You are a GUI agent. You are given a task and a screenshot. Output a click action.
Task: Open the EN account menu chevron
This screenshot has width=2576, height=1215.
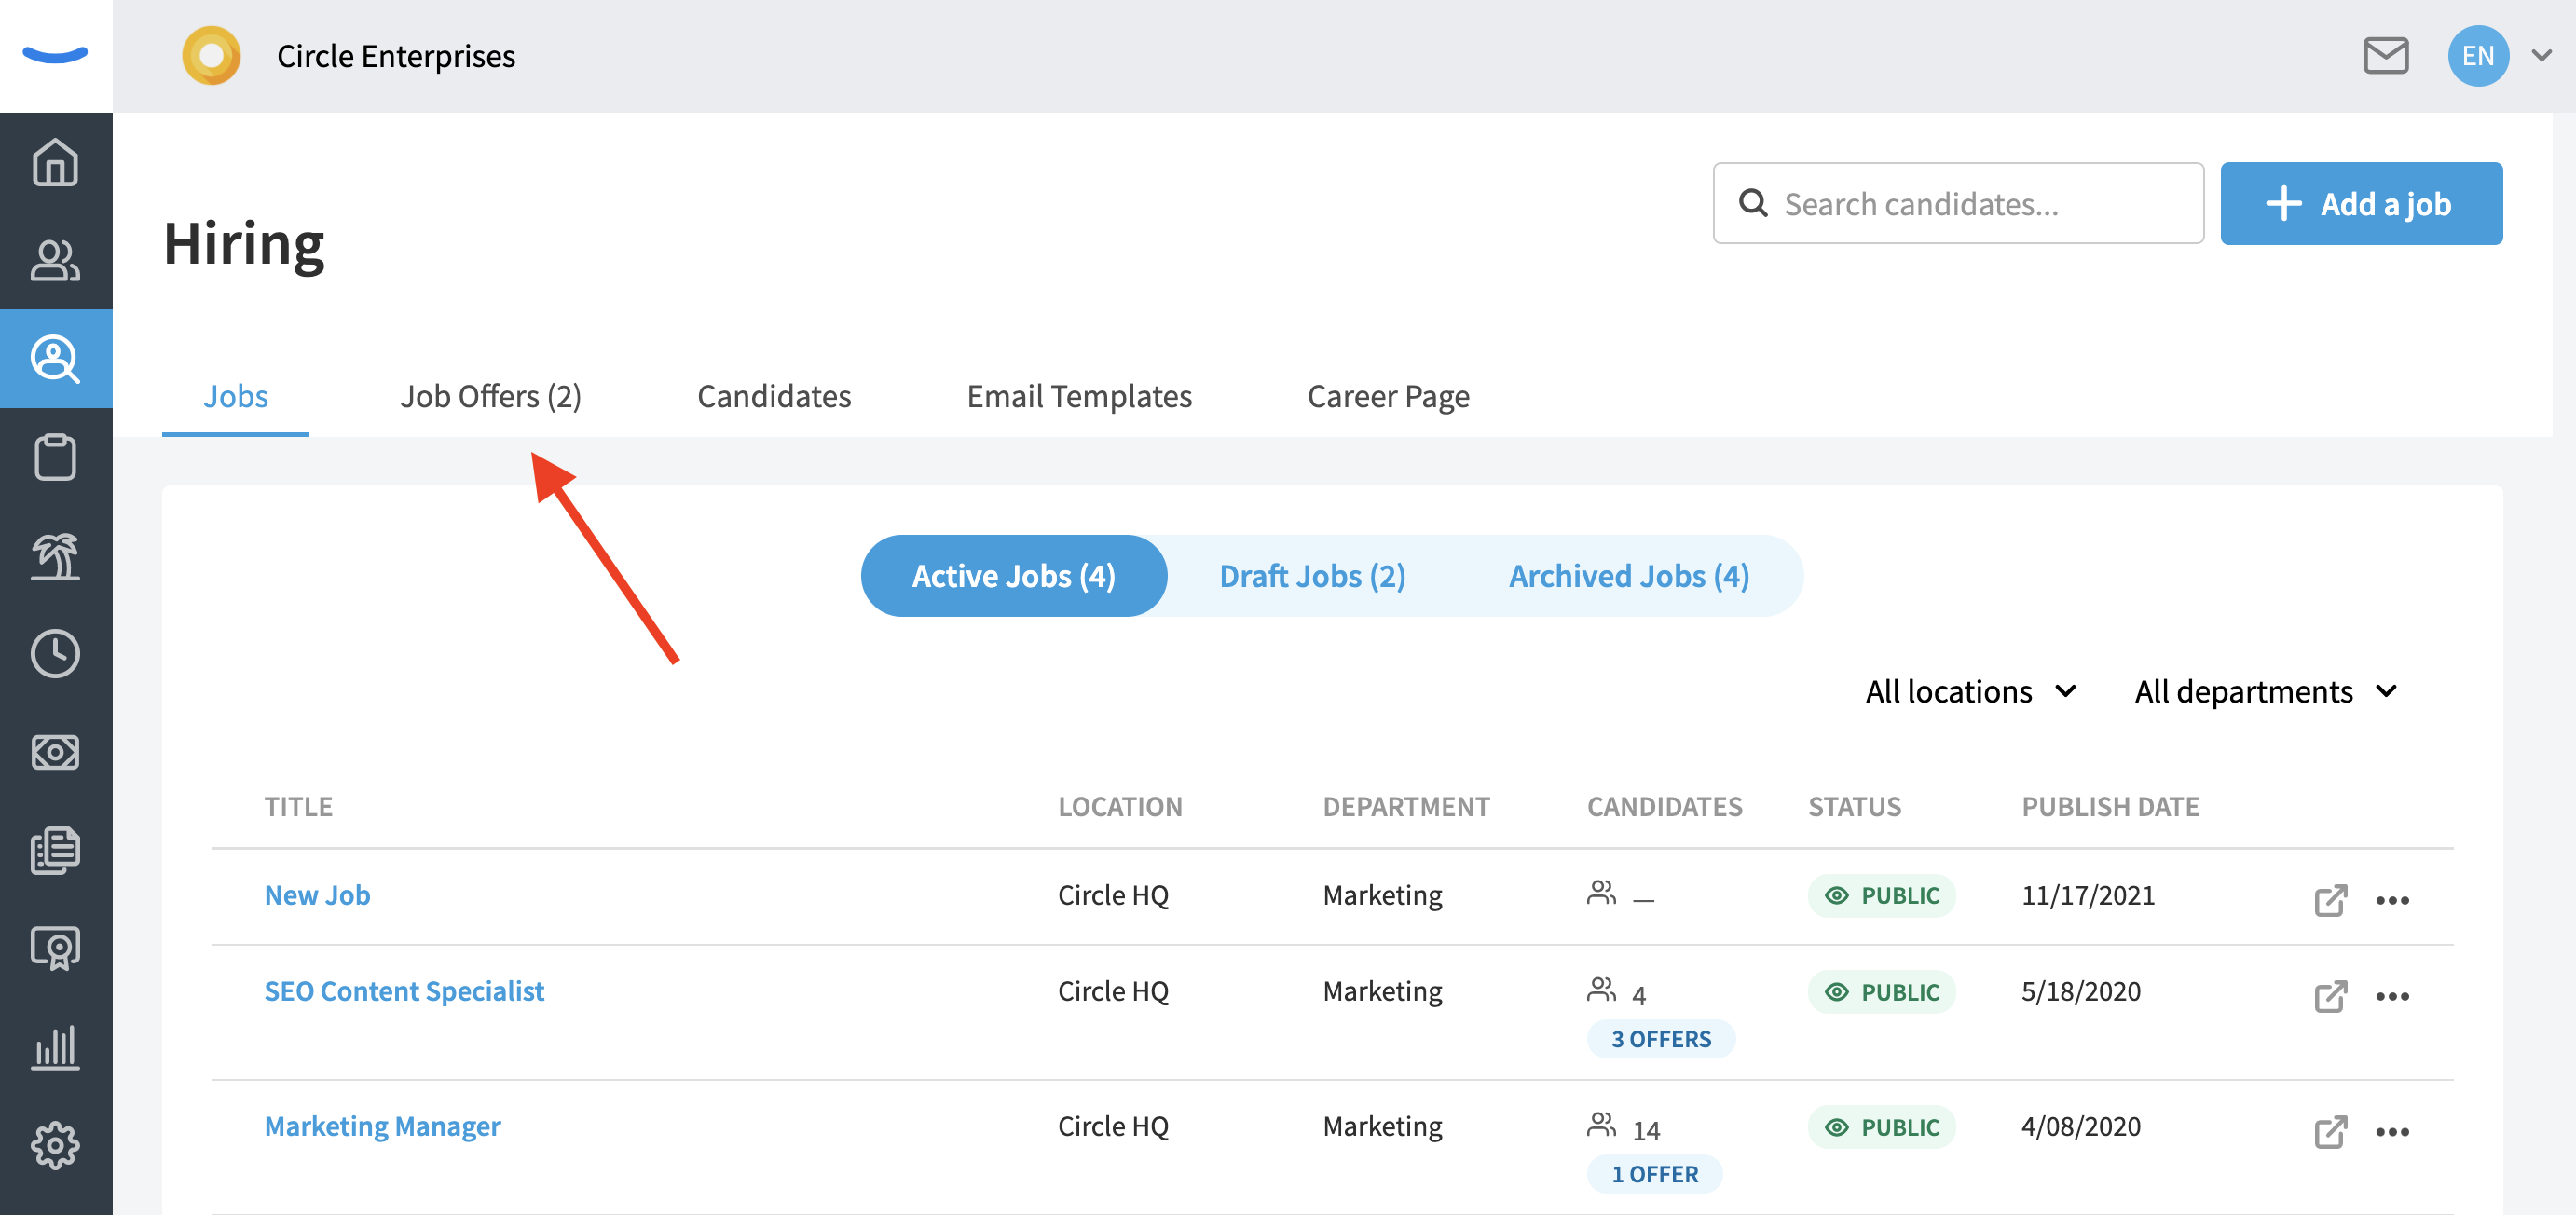(2543, 56)
